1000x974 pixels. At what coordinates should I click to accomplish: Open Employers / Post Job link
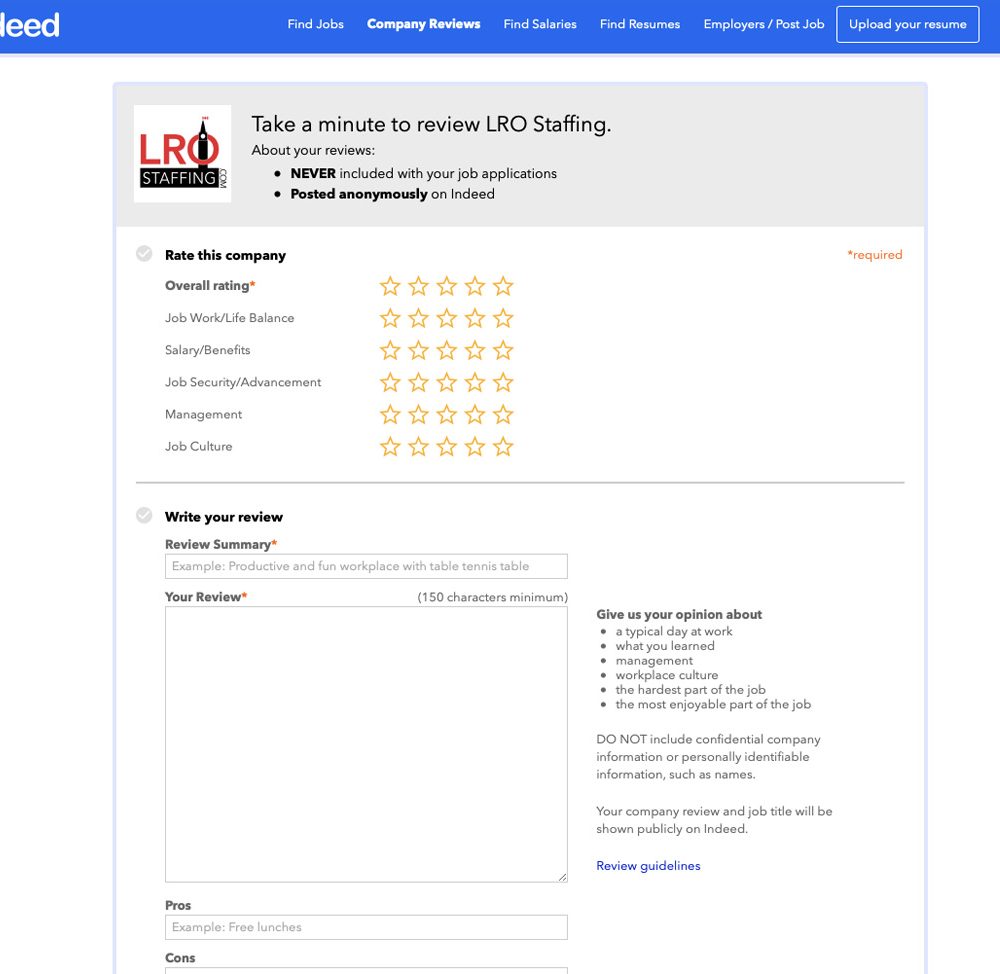click(764, 24)
